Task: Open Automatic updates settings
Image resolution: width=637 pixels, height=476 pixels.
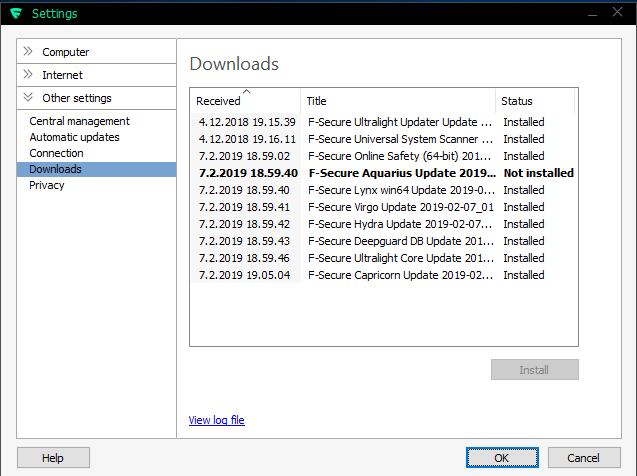Action: coord(74,137)
